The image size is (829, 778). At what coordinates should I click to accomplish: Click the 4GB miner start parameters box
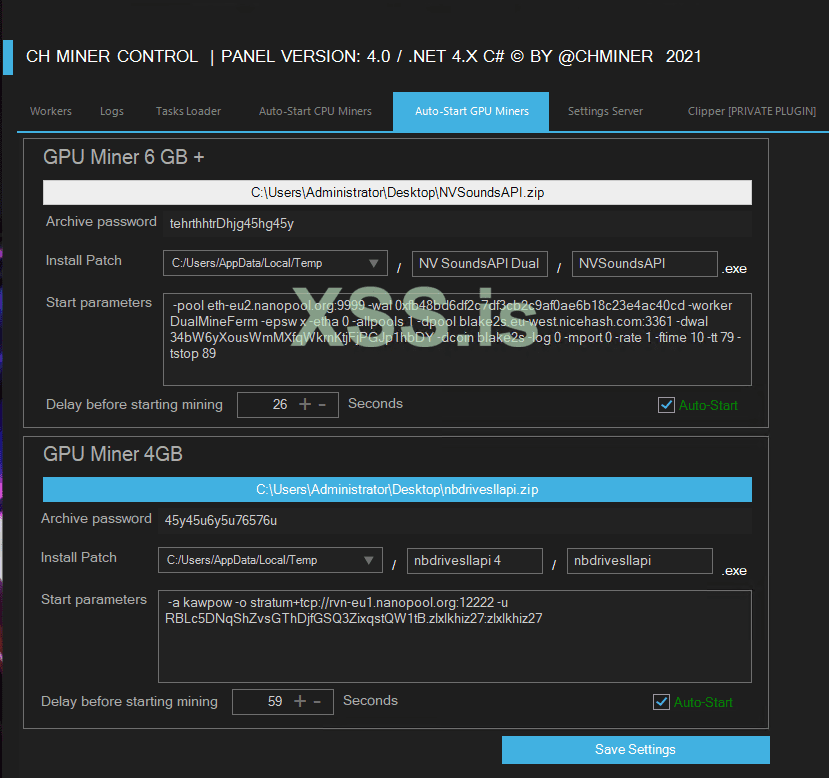click(455, 636)
